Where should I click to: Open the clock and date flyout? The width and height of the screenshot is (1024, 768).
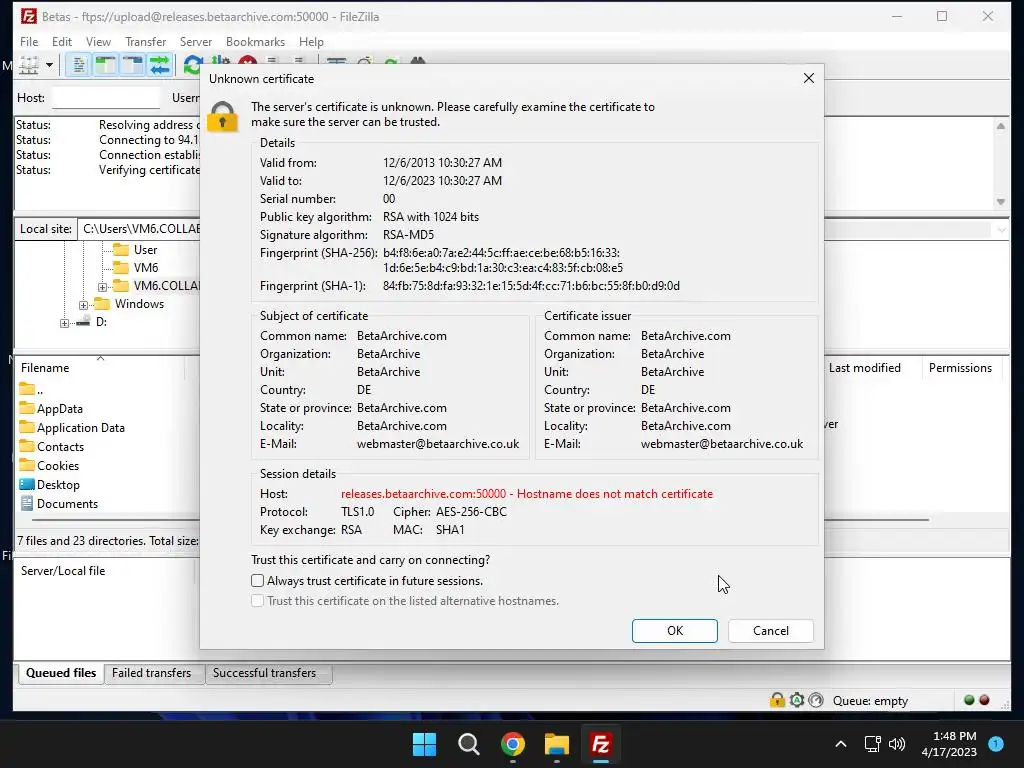coord(949,744)
